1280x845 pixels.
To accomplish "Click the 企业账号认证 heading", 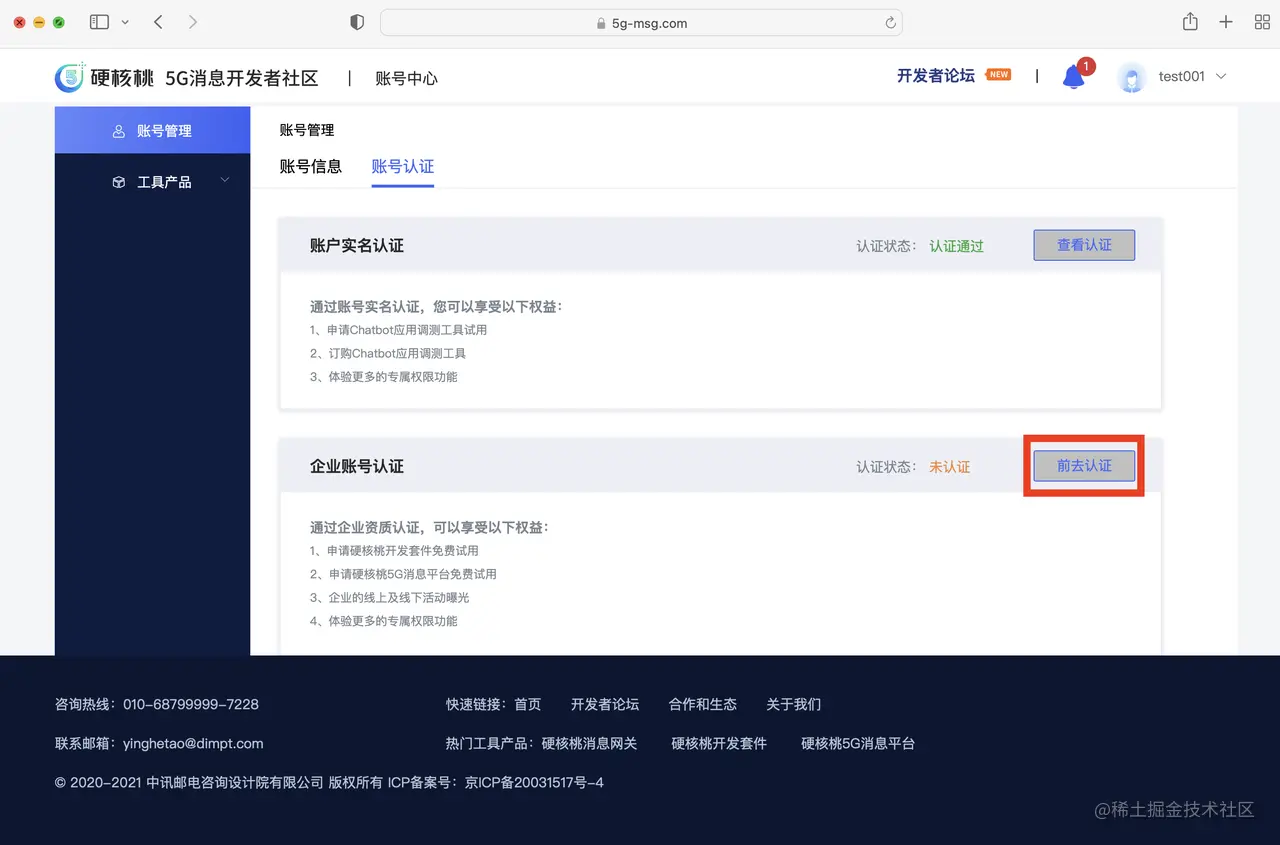I will point(357,466).
